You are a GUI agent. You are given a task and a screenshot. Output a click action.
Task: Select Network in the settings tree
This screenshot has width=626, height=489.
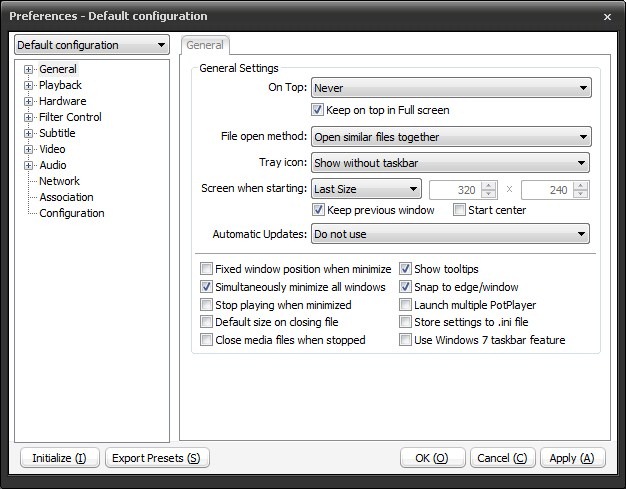[x=59, y=181]
